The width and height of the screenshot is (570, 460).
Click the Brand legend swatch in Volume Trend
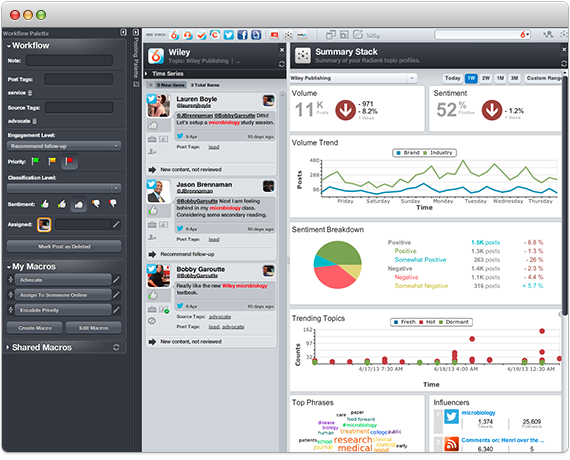pos(398,153)
